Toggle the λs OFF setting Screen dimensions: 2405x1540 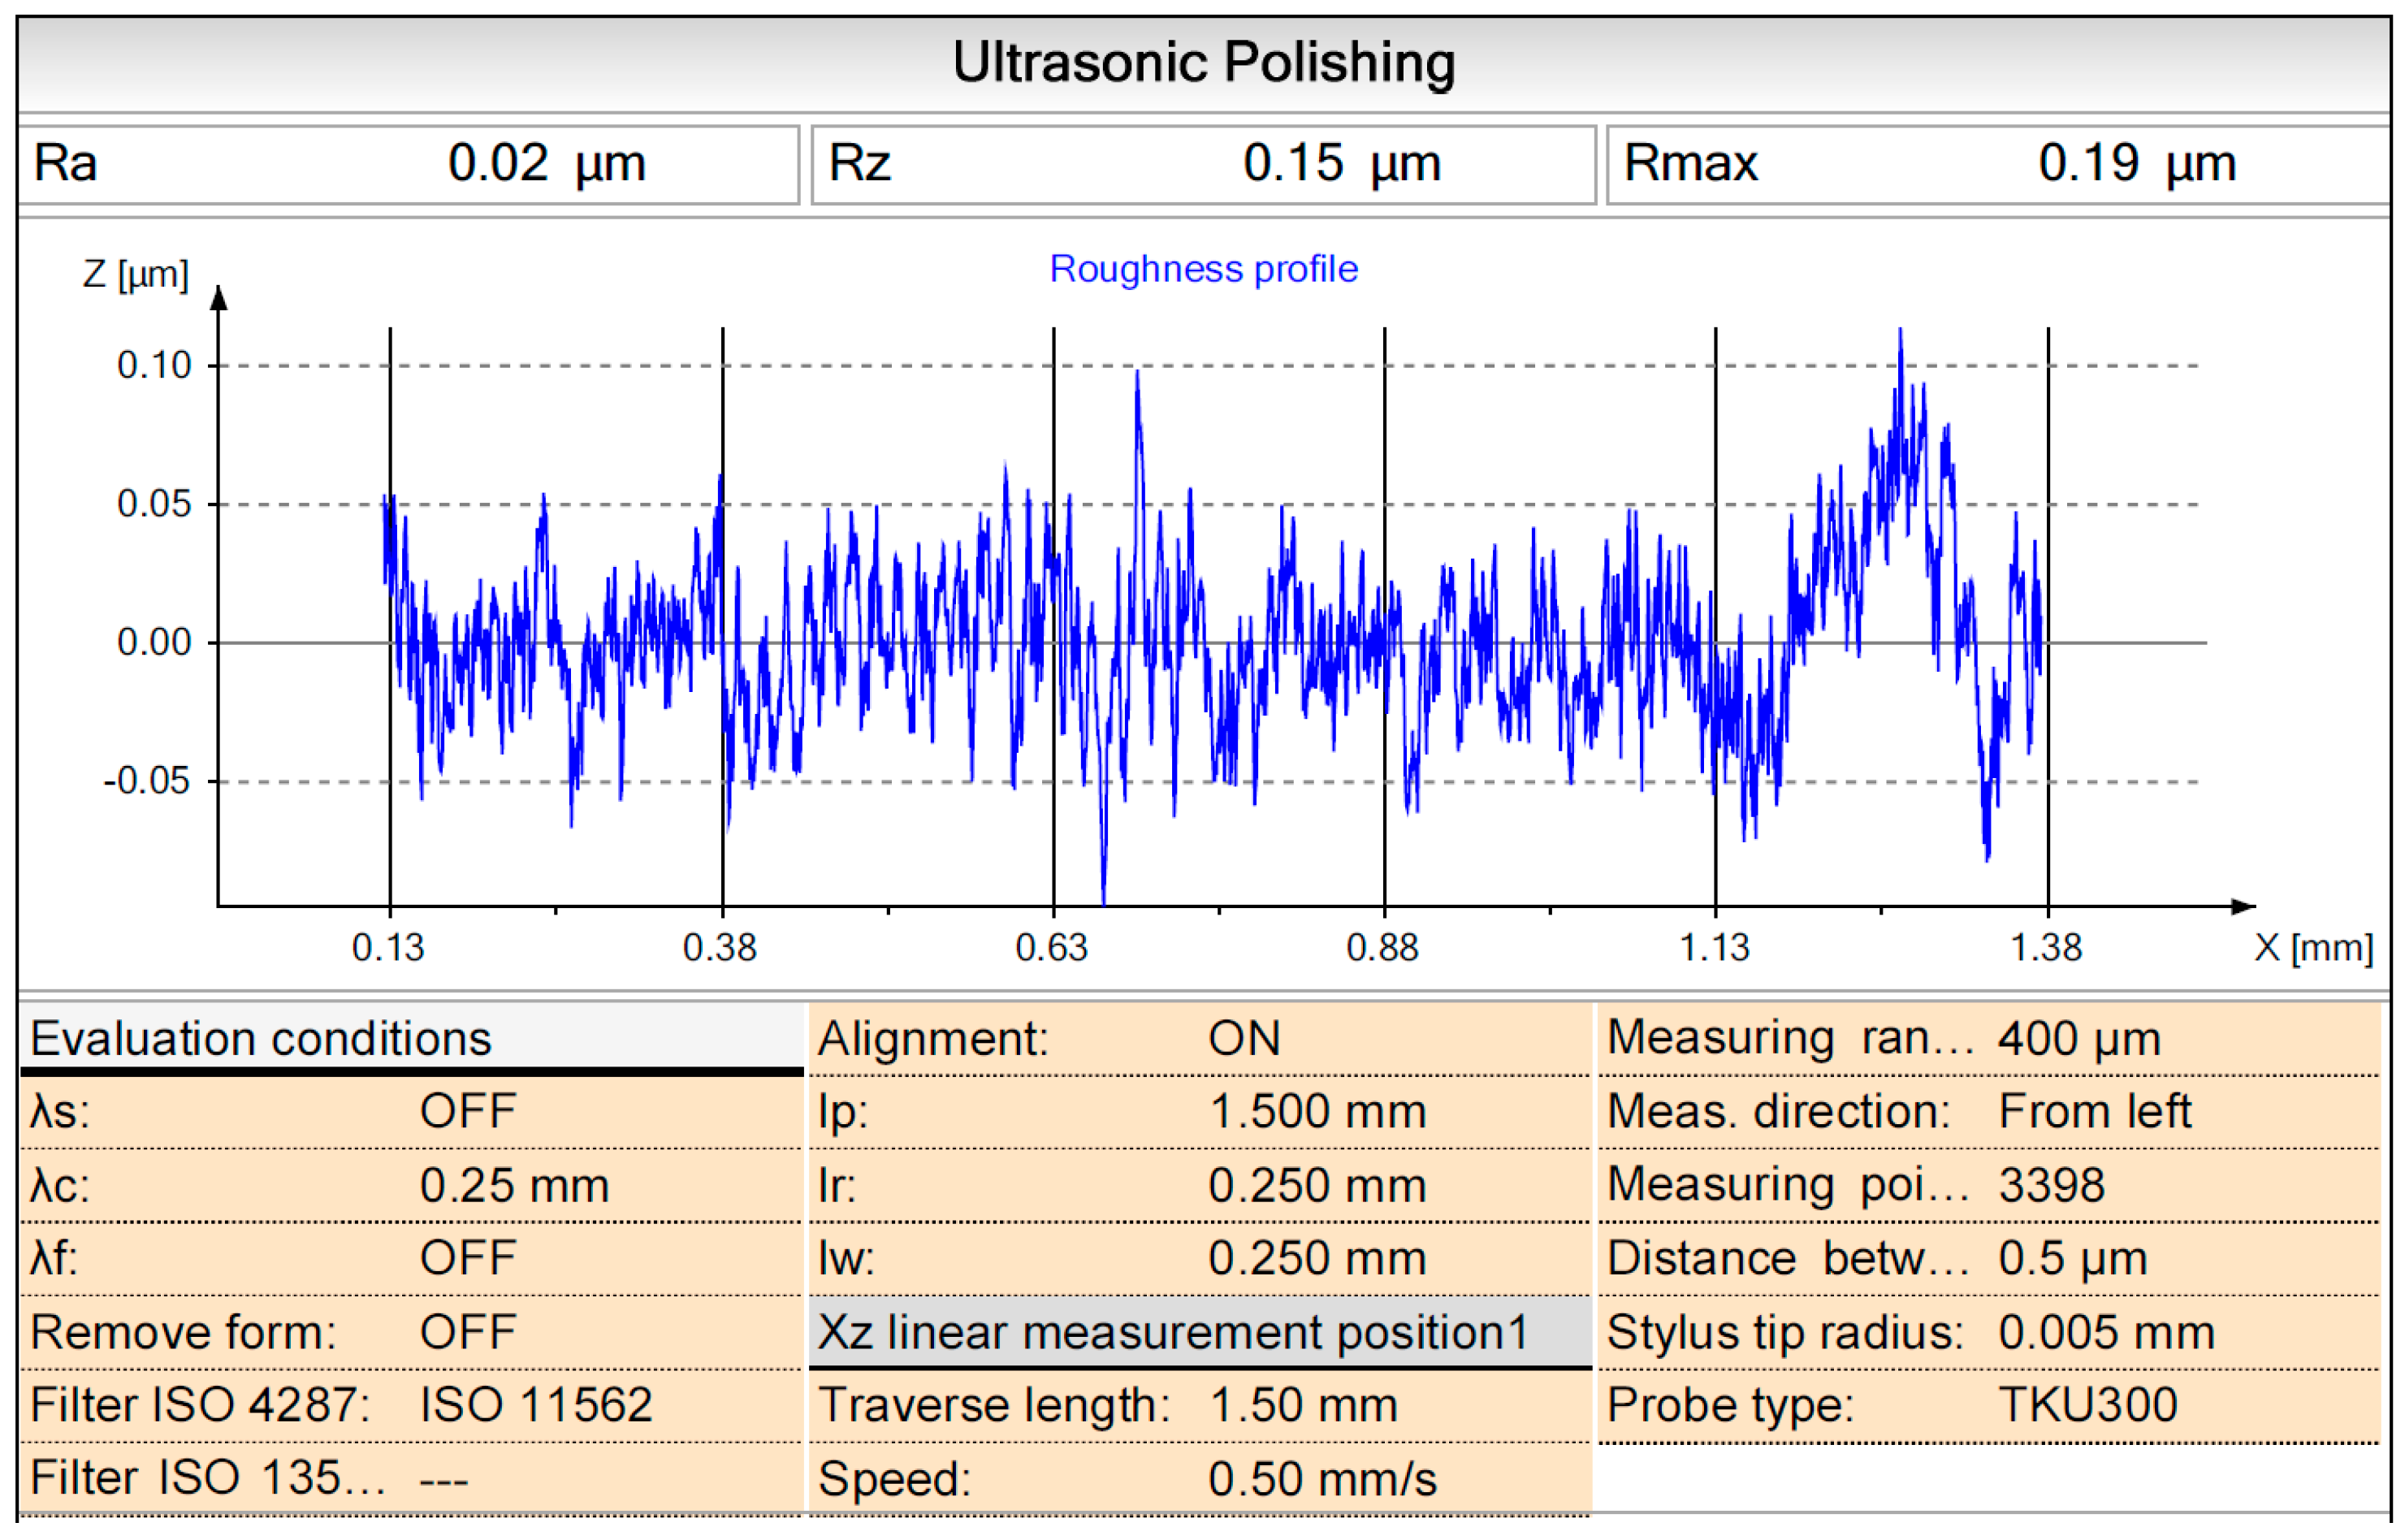pos(468,1112)
